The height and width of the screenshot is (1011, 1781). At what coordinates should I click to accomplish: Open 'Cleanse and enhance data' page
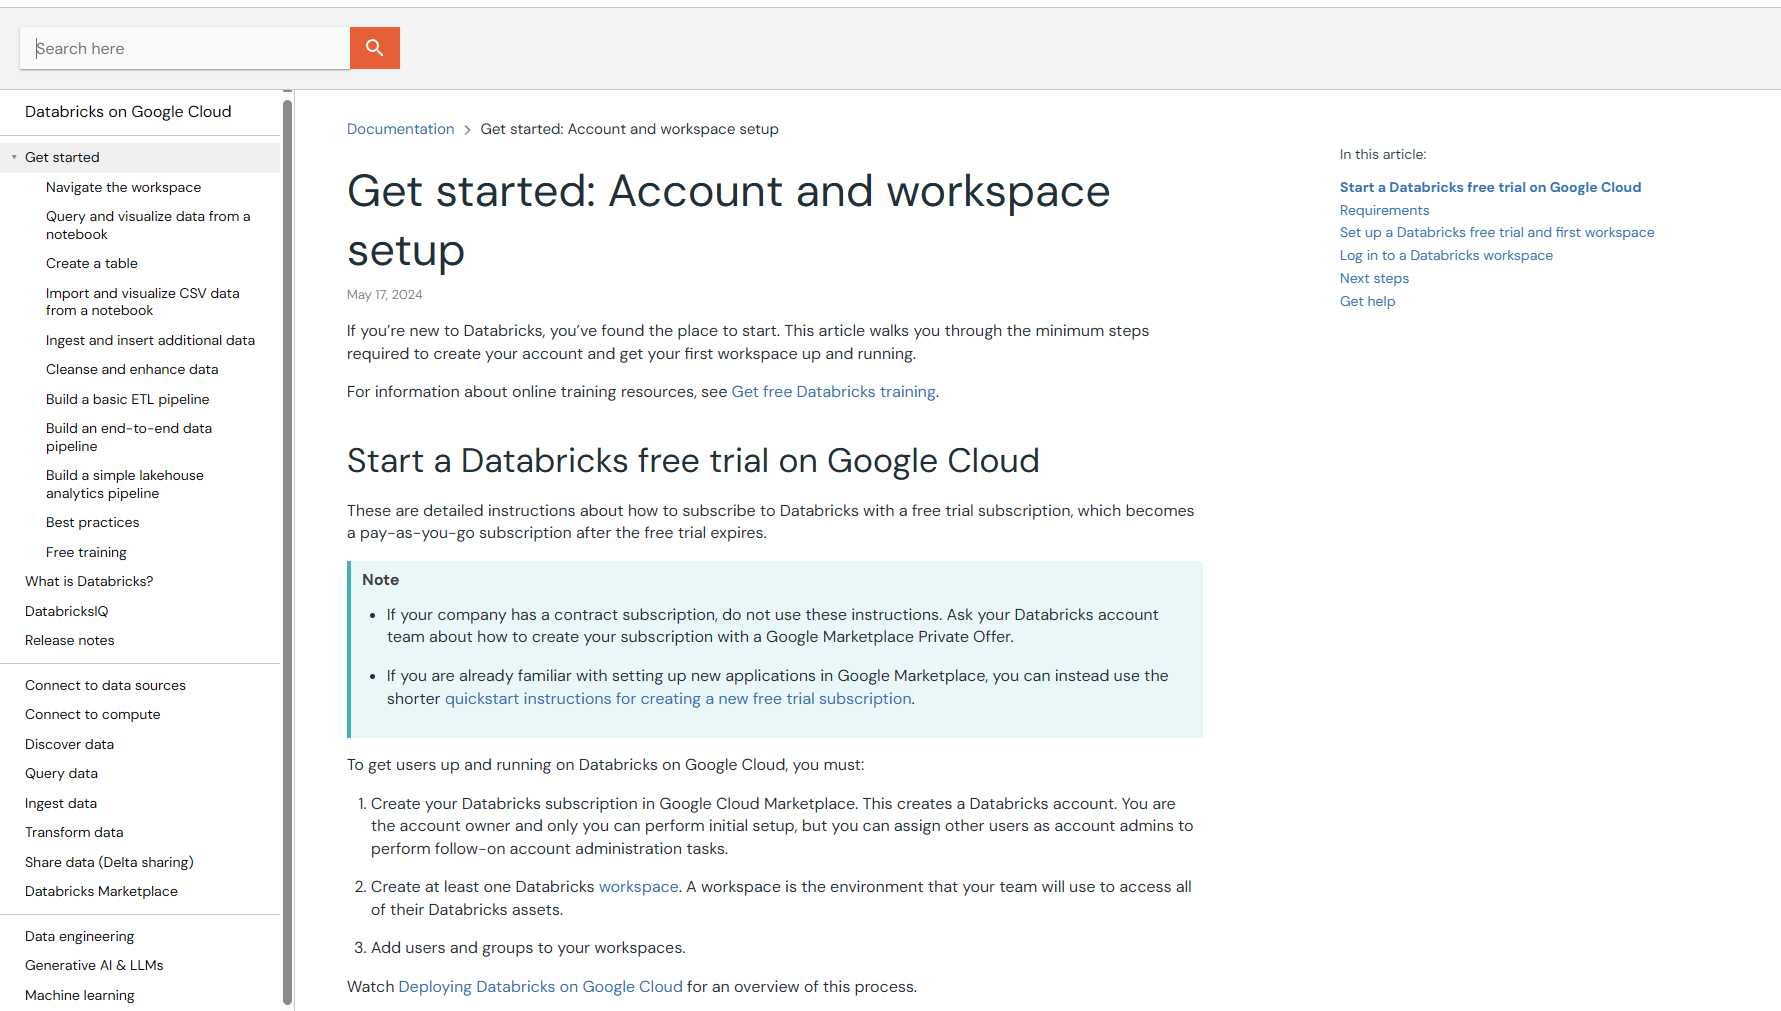pyautogui.click(x=132, y=370)
